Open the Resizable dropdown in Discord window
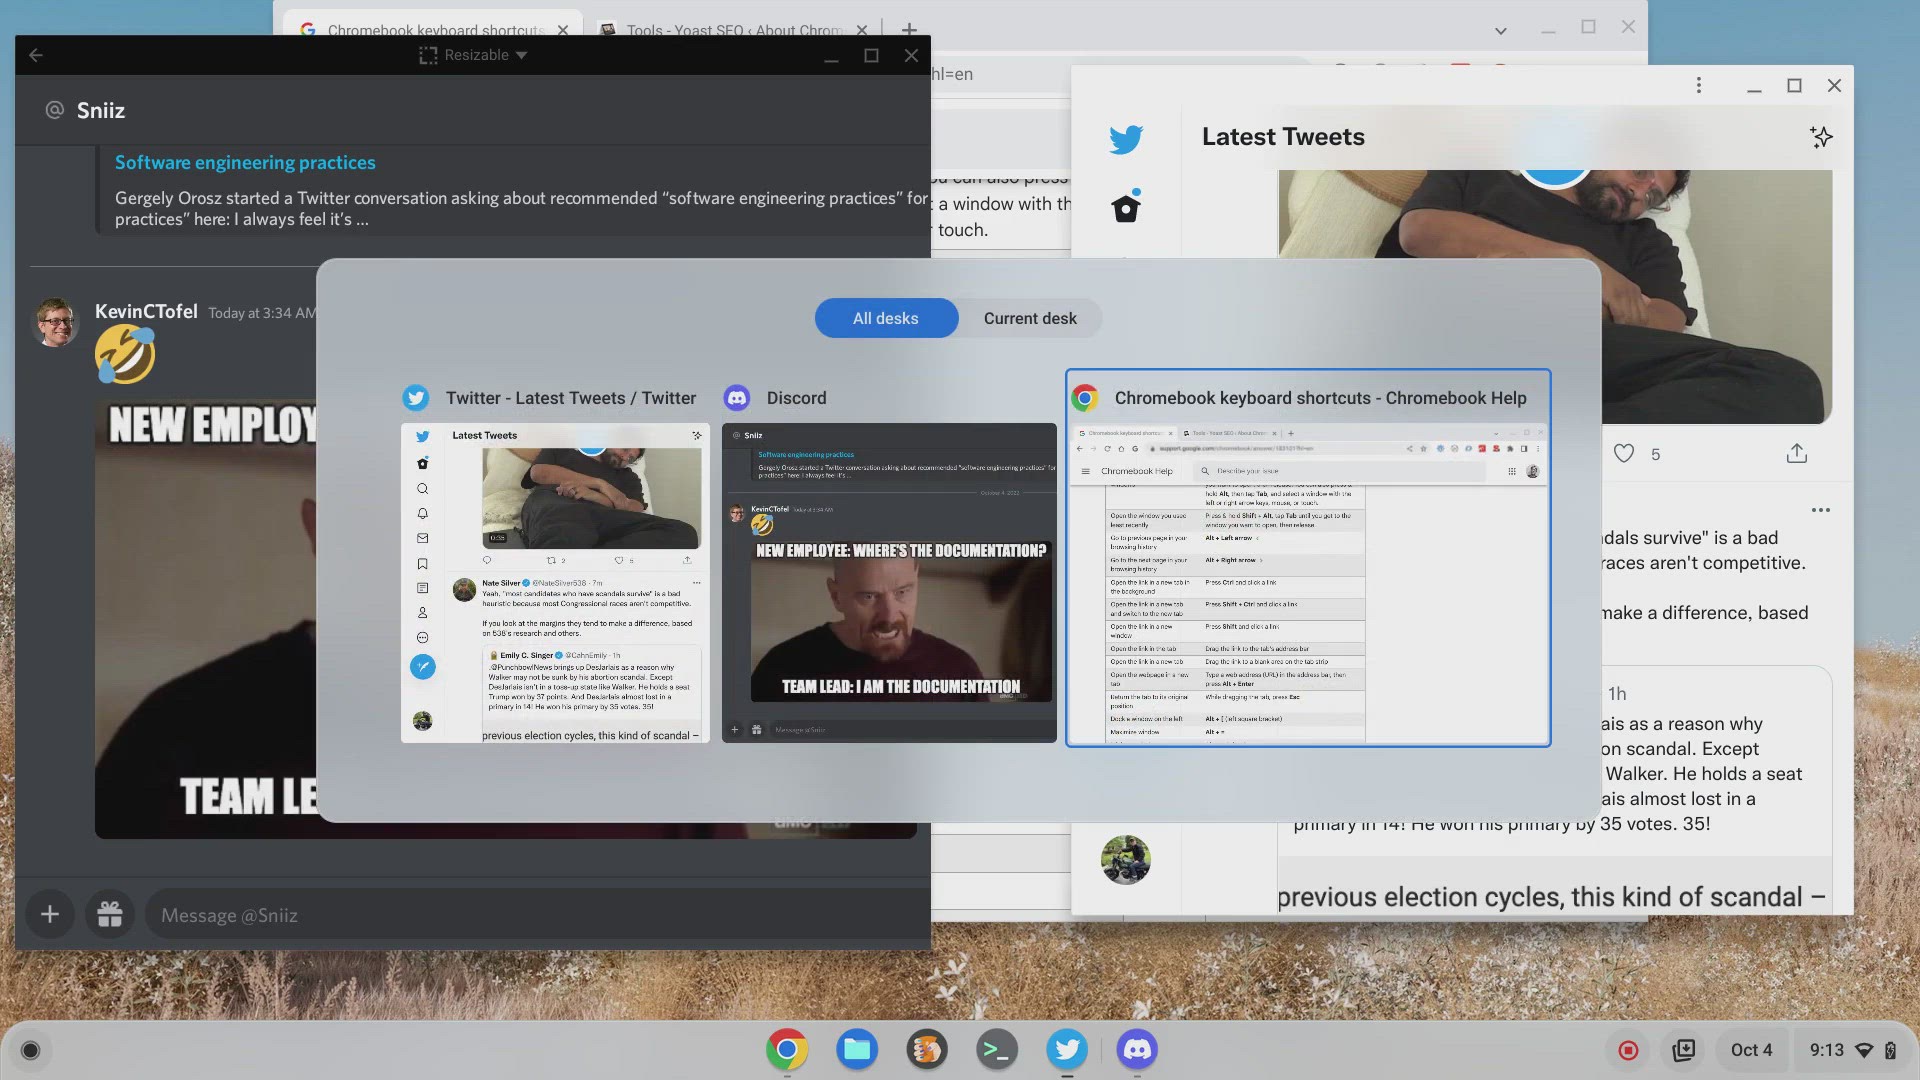1920x1080 pixels. [x=473, y=55]
